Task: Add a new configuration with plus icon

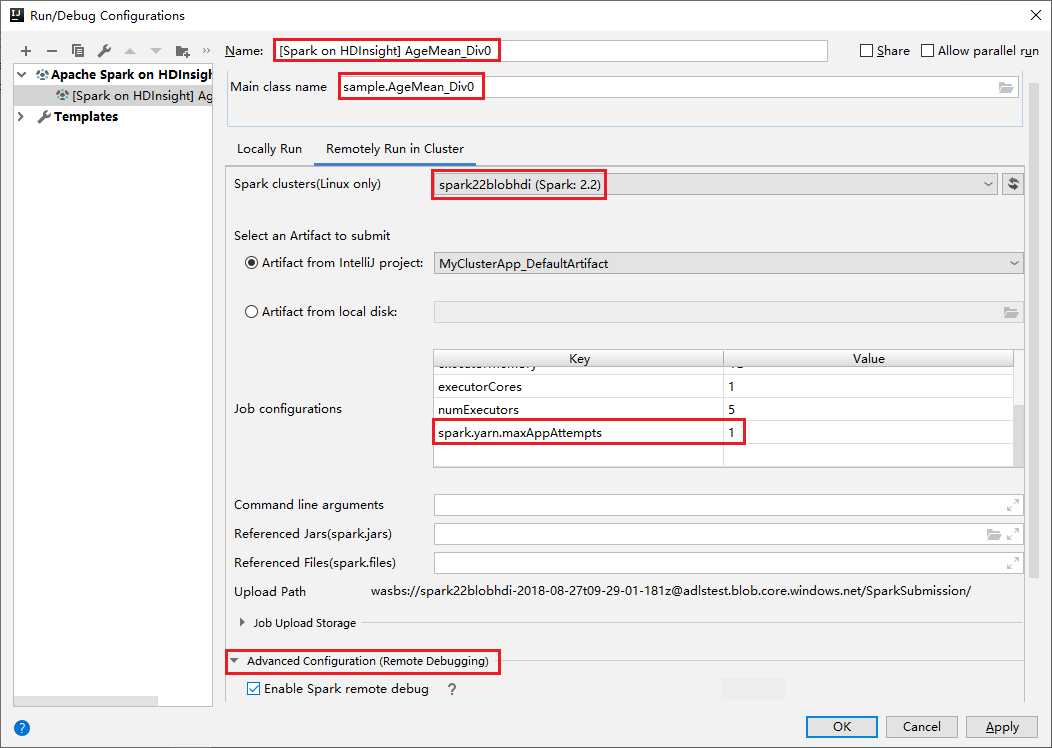Action: click(x=26, y=51)
